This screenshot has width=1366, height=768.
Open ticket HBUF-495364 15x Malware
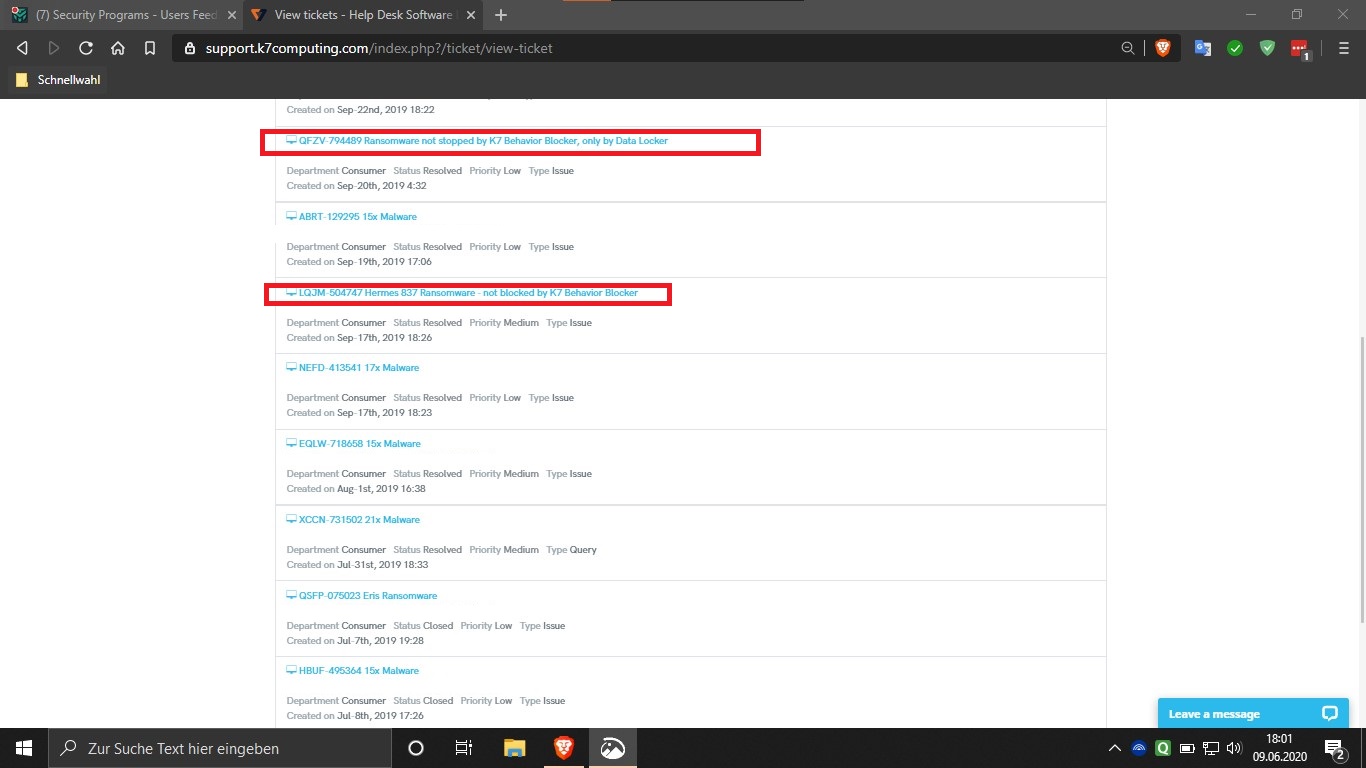(x=359, y=671)
